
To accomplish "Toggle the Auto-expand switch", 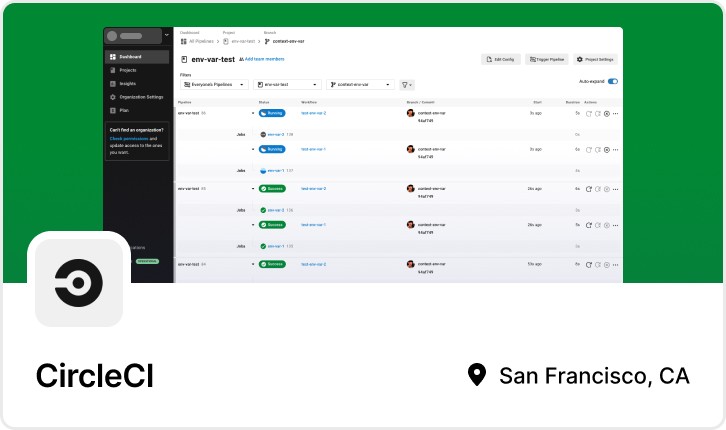I will coord(613,81).
